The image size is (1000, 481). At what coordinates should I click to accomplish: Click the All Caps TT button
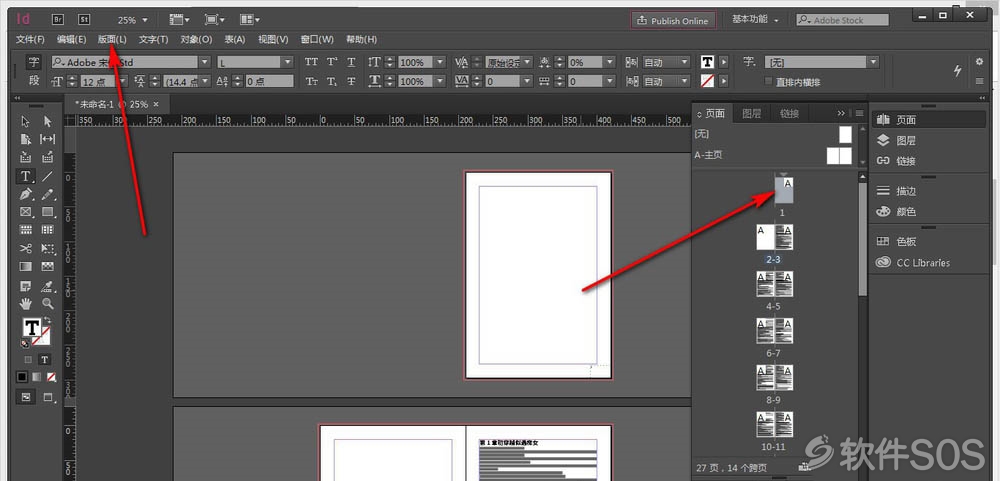(311, 63)
